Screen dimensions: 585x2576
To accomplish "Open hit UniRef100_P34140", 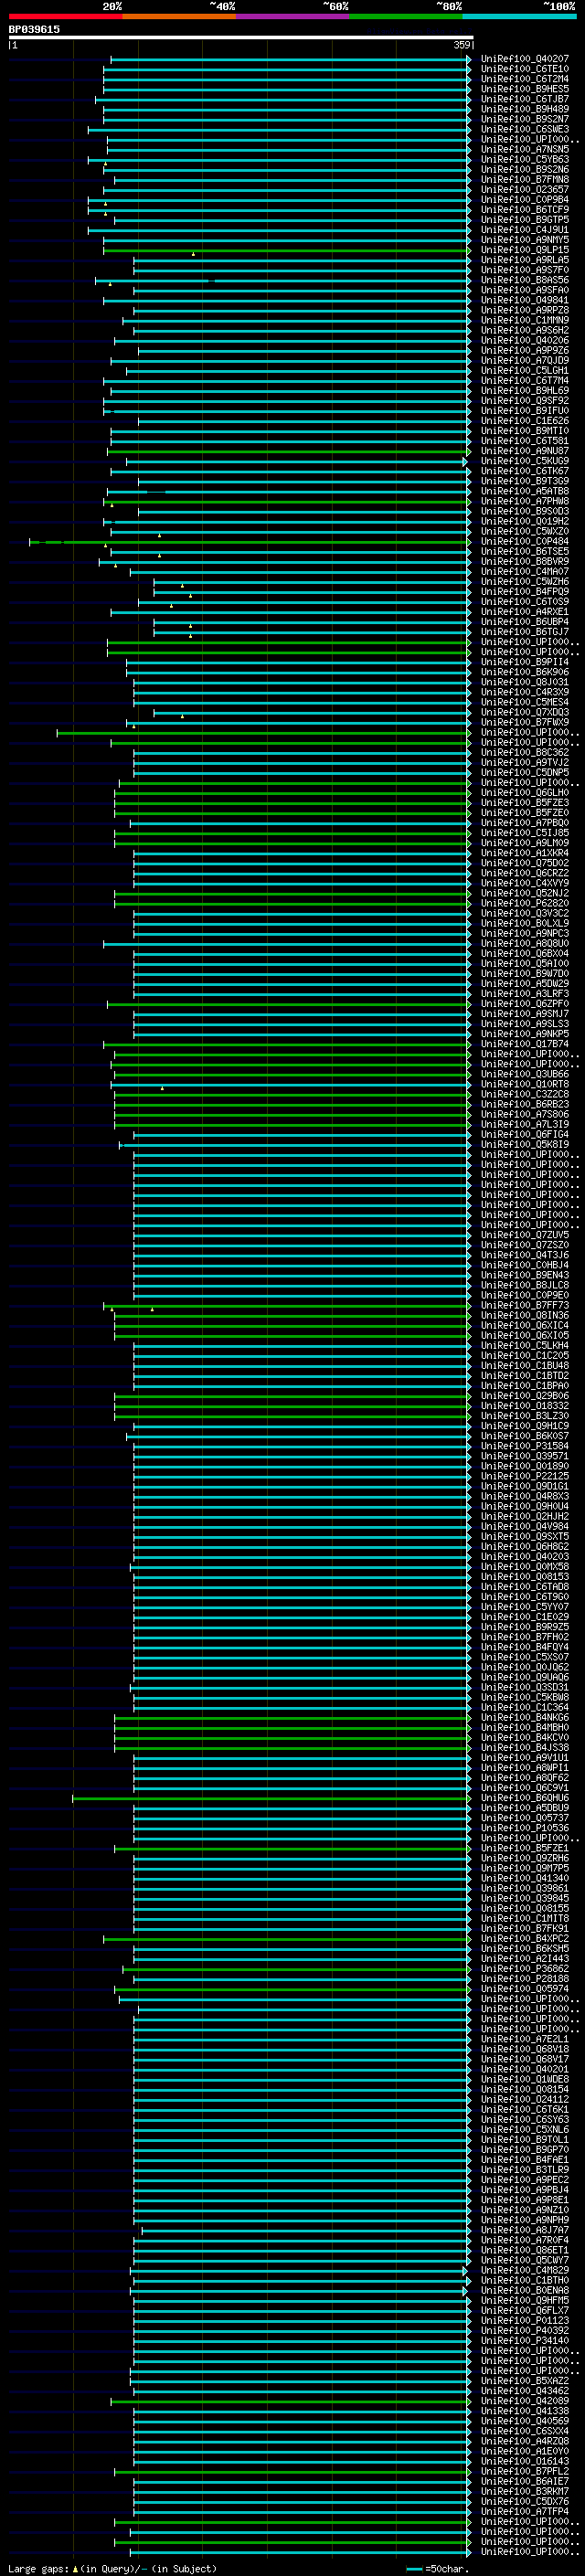I will pos(525,2340).
